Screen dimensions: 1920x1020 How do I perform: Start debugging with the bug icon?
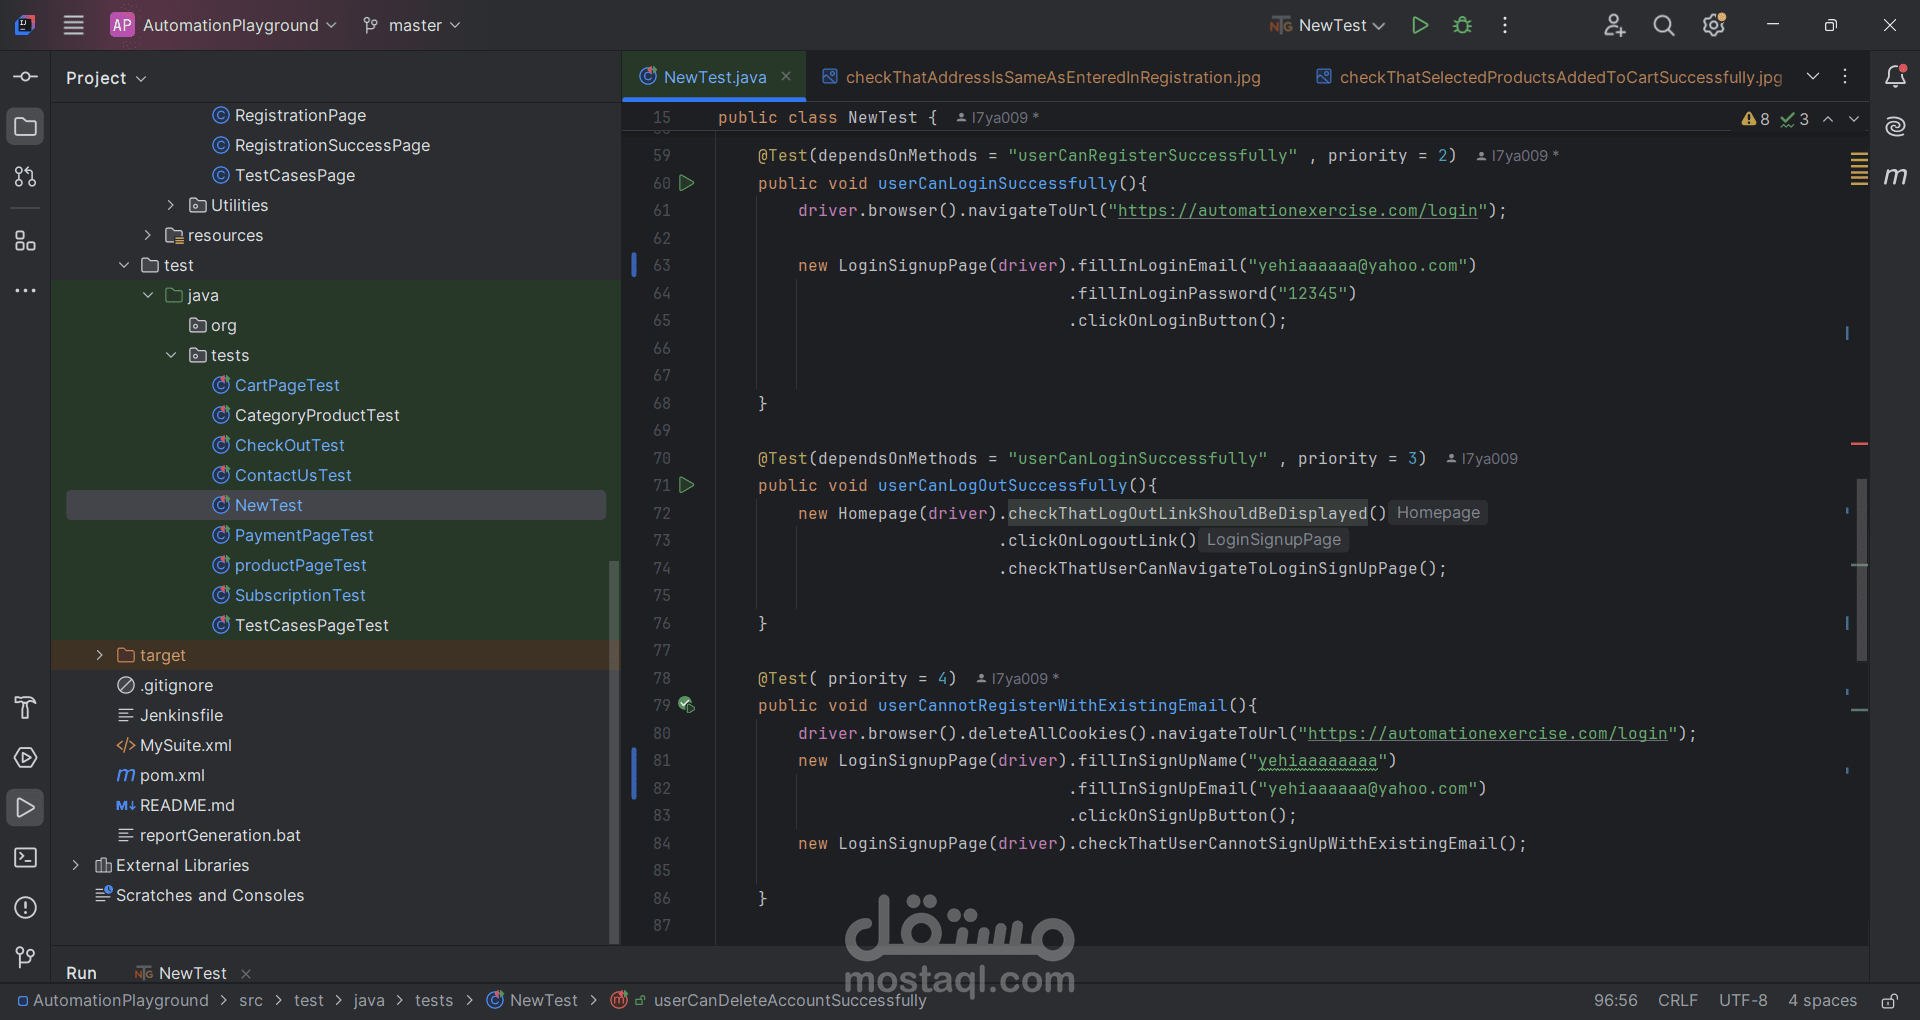(x=1462, y=25)
